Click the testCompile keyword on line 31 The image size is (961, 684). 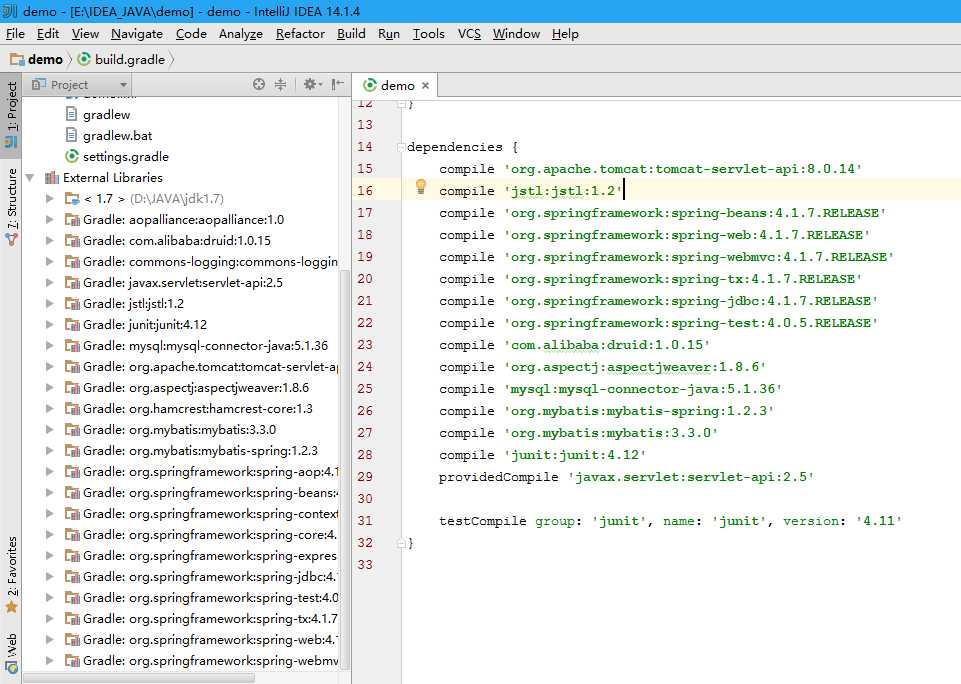click(x=482, y=521)
